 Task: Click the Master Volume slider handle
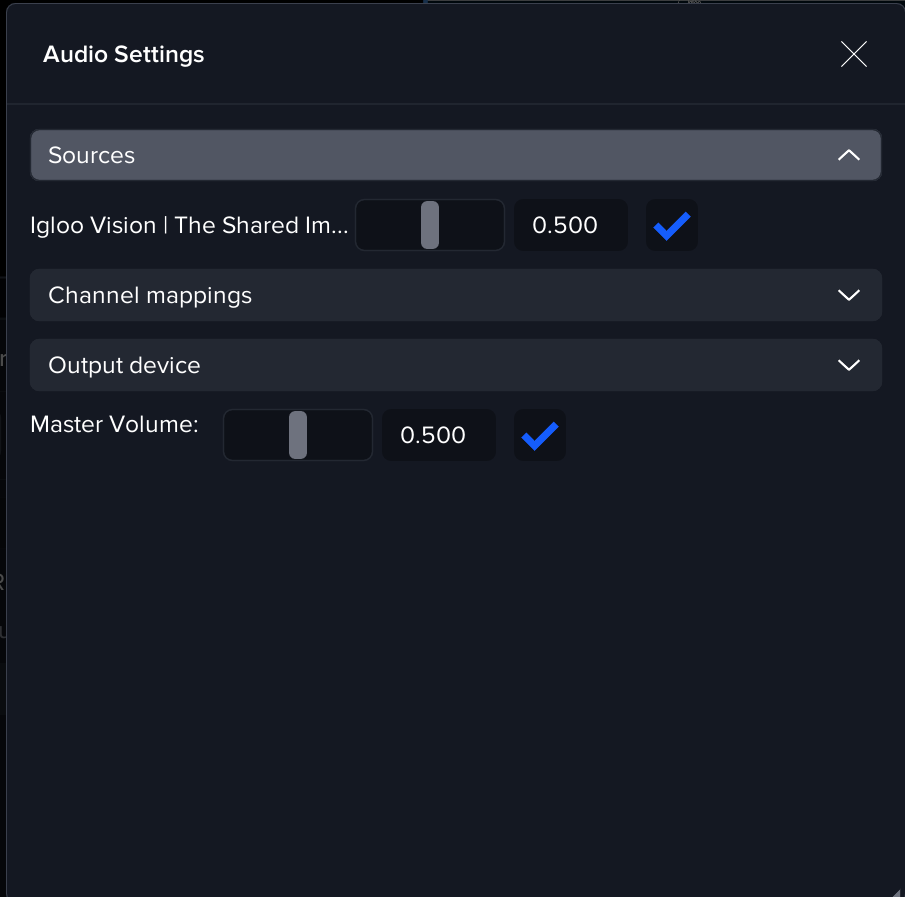[298, 435]
